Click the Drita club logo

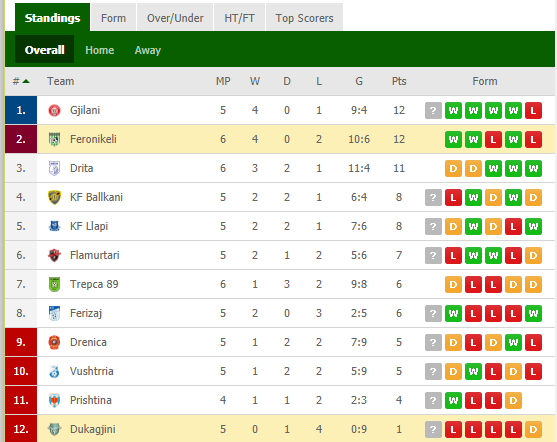pyautogui.click(x=54, y=168)
